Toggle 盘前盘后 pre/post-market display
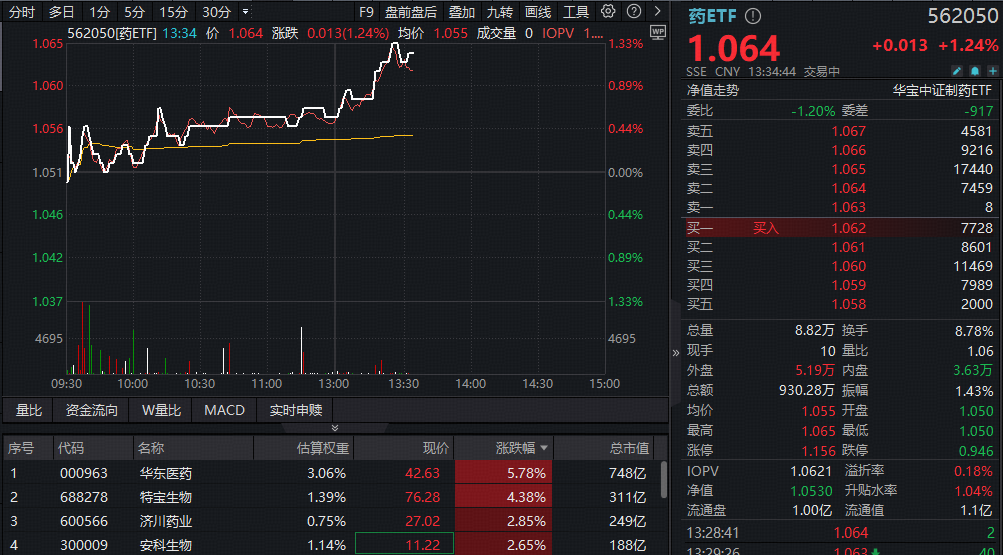The width and height of the screenshot is (1003, 555). (410, 12)
